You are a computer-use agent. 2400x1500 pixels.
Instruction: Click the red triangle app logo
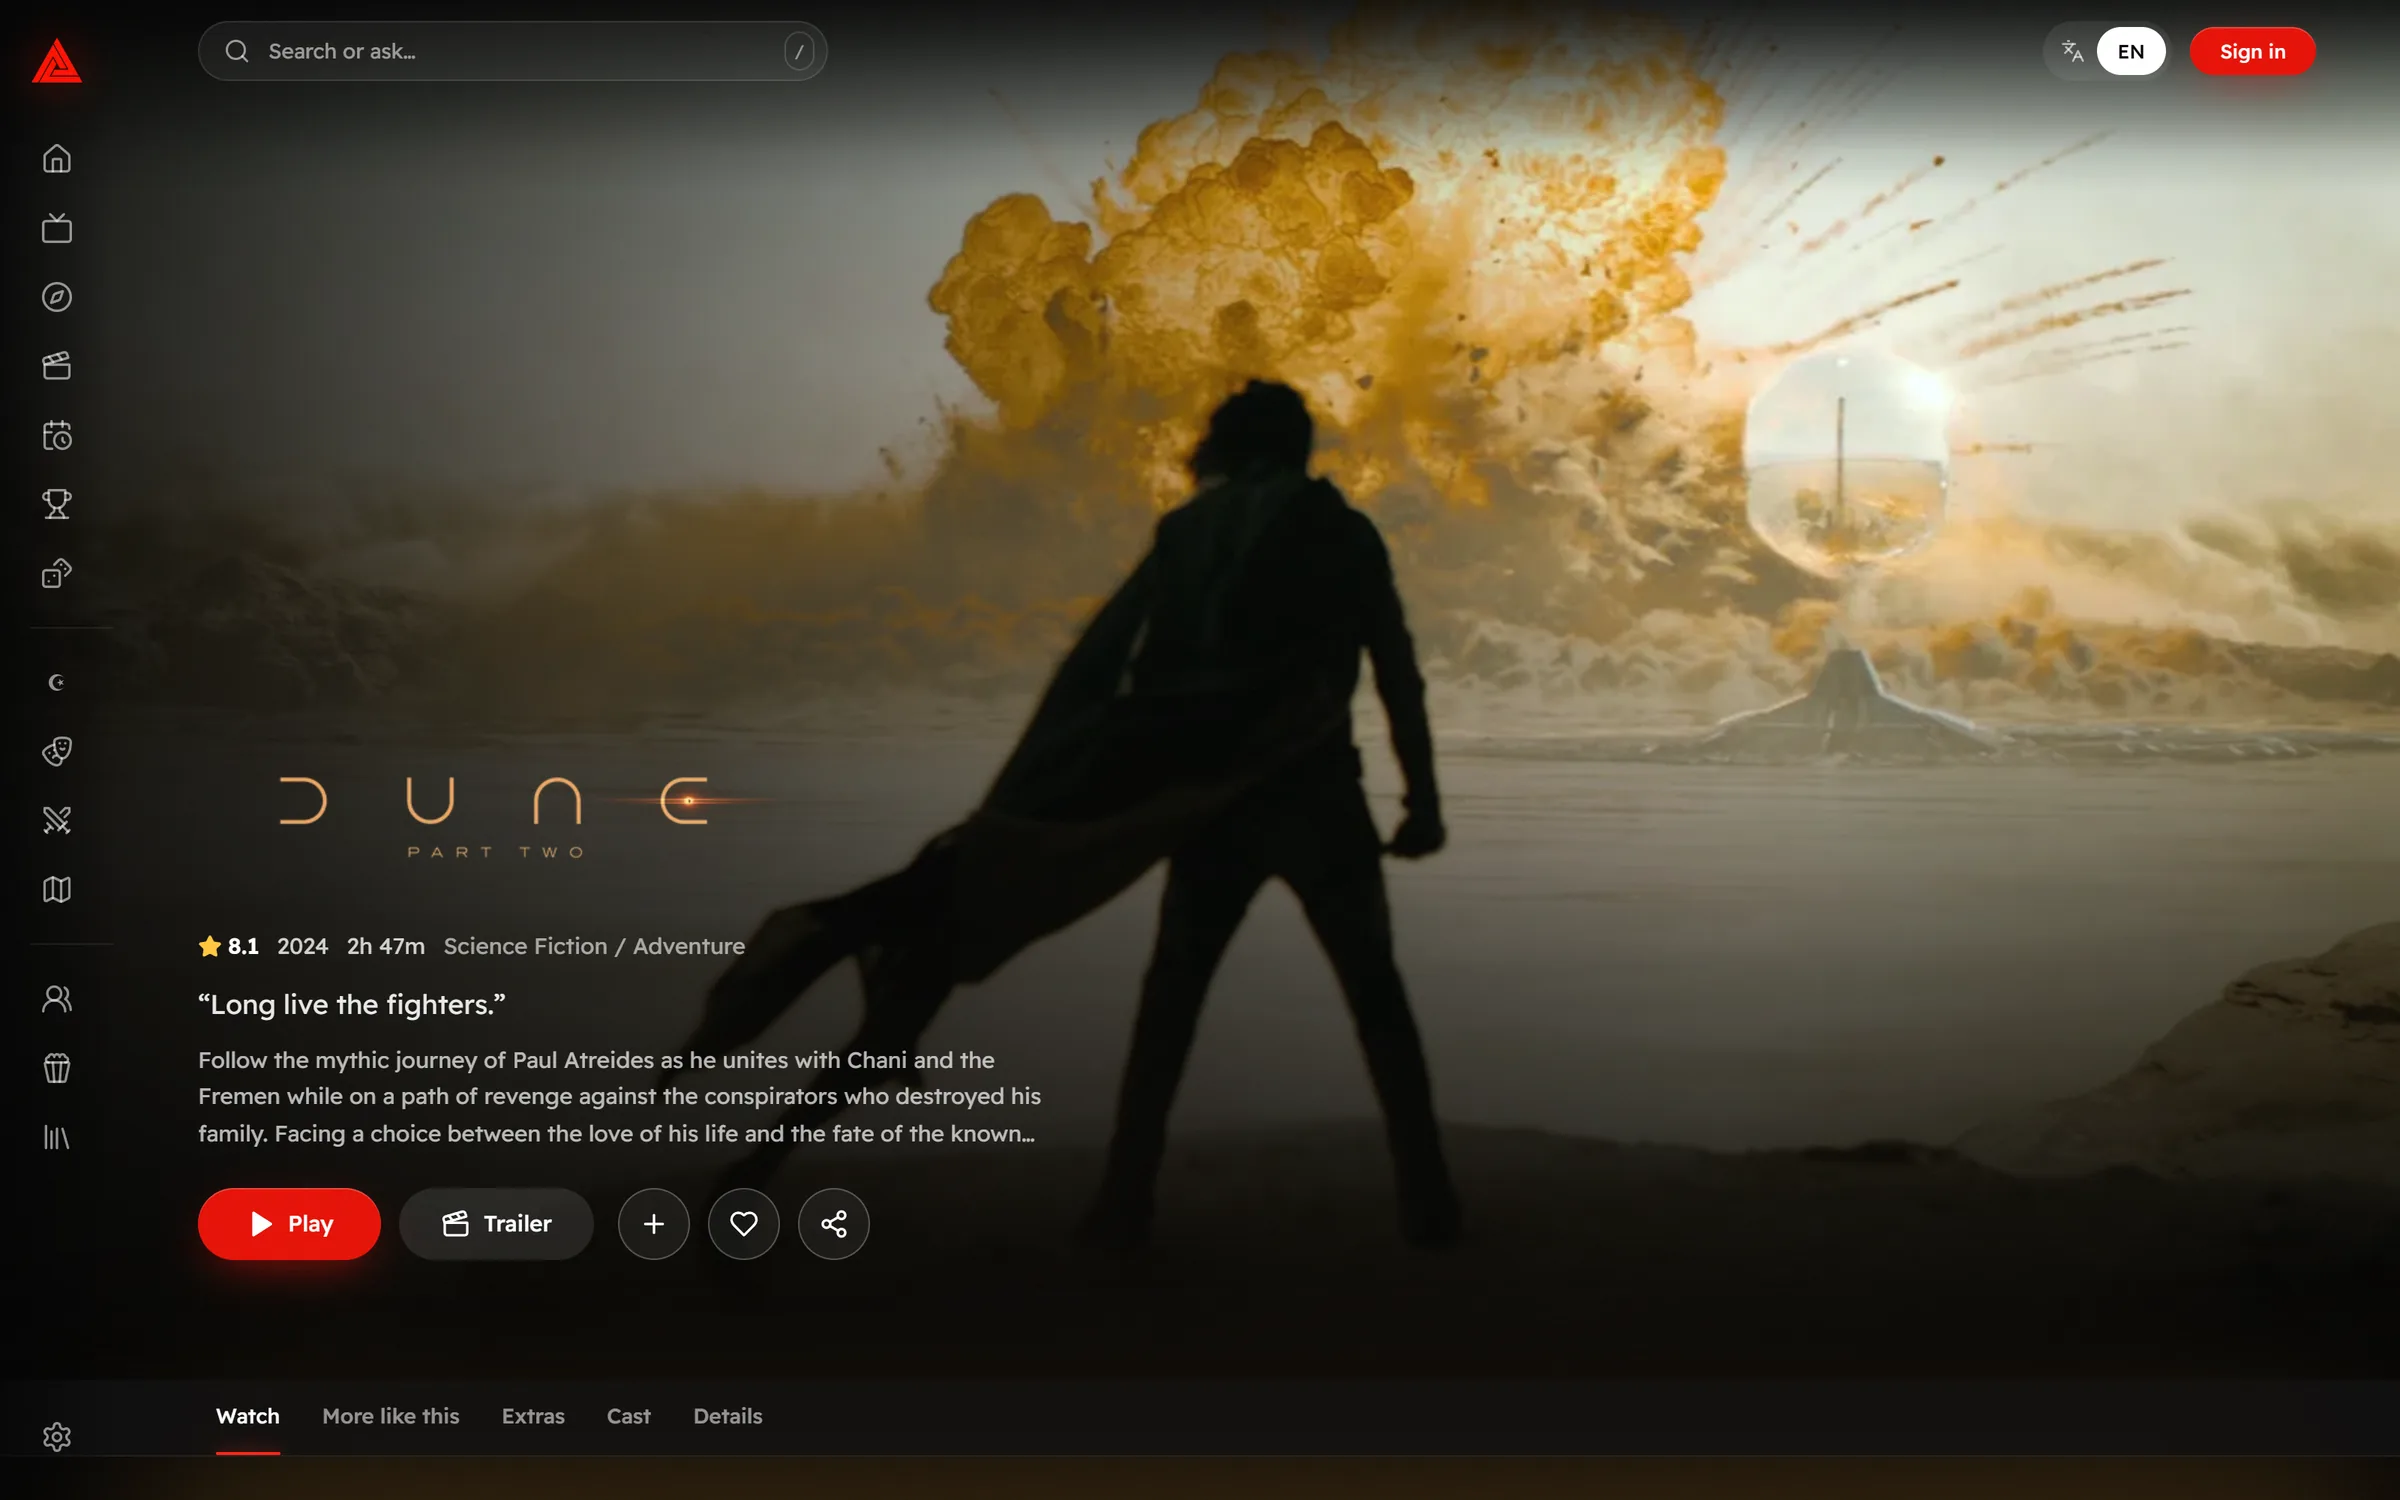point(57,61)
